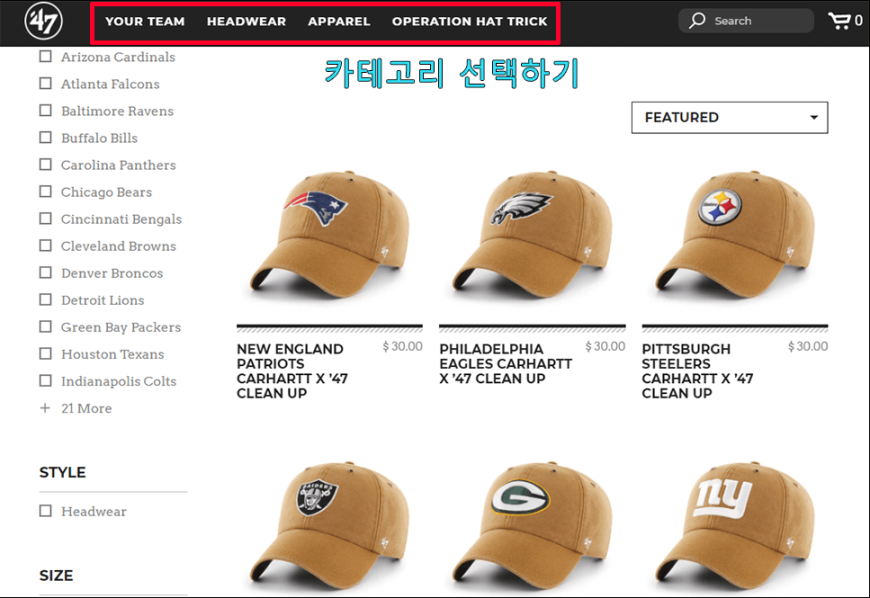Click the SIZE filter heading
The height and width of the screenshot is (598, 870).
coord(56,576)
